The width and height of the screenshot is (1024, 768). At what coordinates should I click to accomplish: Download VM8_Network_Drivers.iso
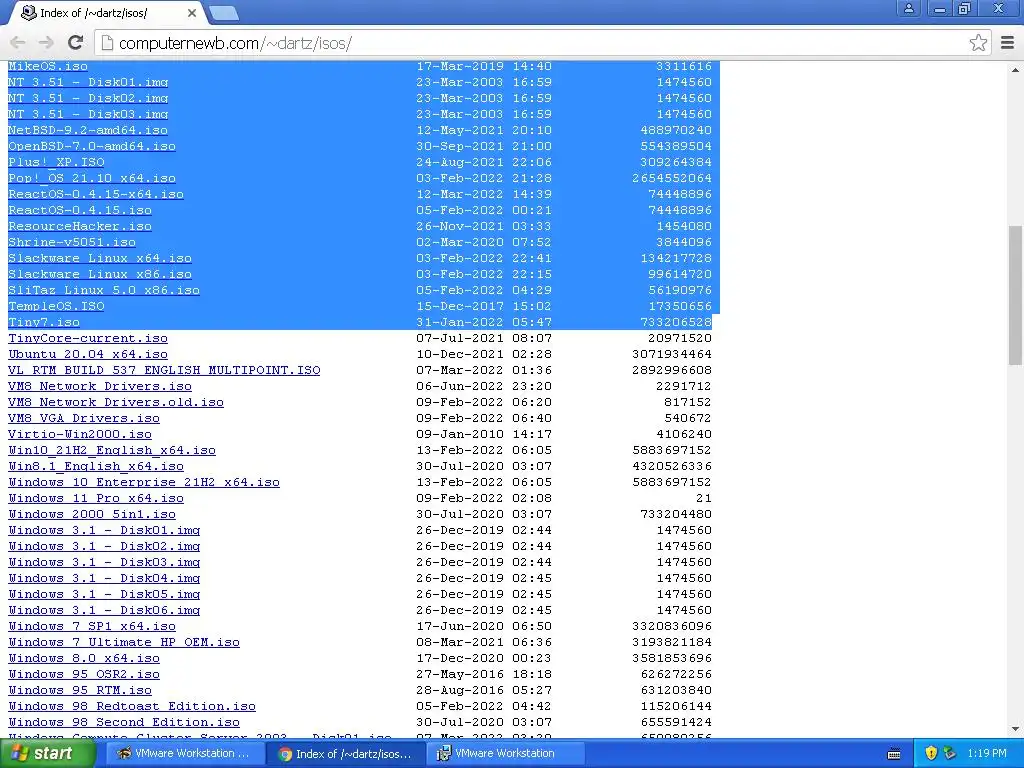100,386
